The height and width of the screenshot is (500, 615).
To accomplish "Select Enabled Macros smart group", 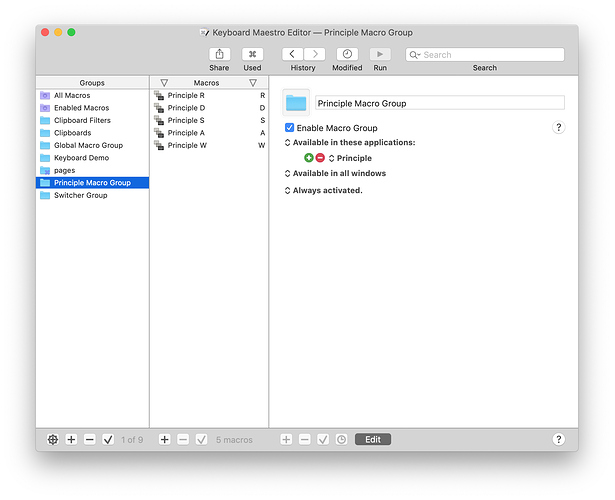I will [x=92, y=108].
